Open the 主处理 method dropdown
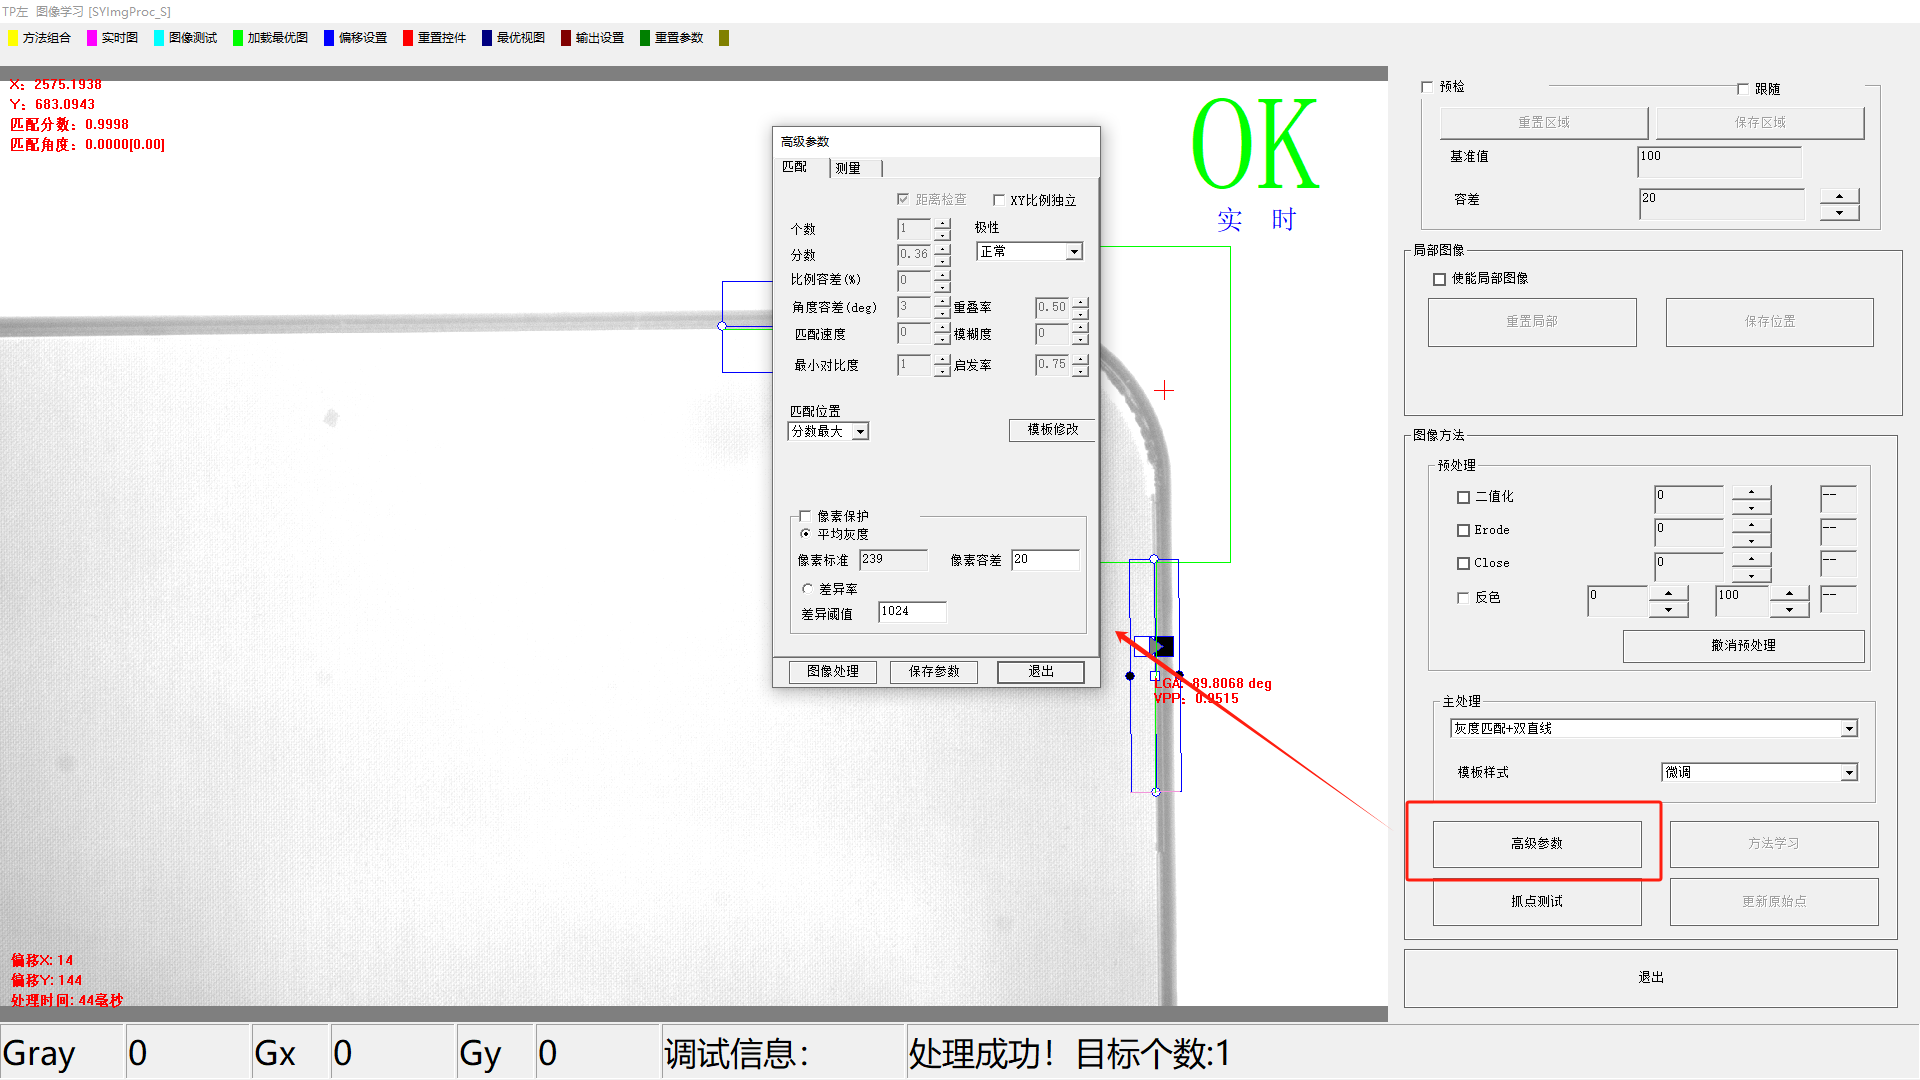 pyautogui.click(x=1849, y=729)
